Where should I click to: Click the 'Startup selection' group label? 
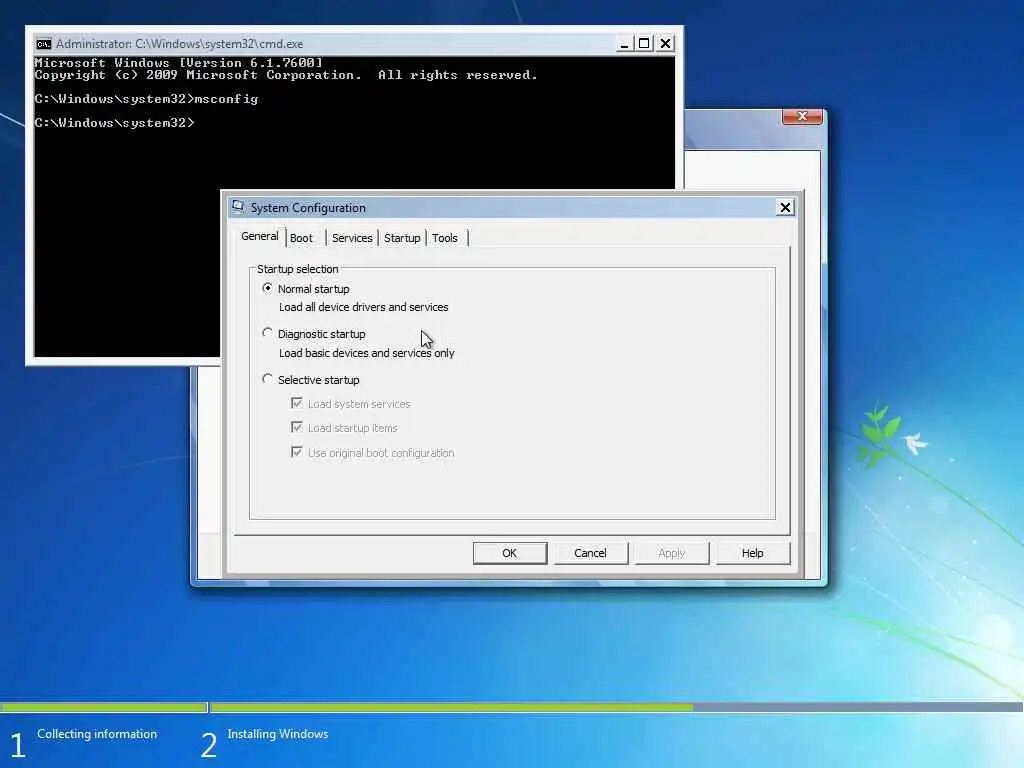coord(297,269)
